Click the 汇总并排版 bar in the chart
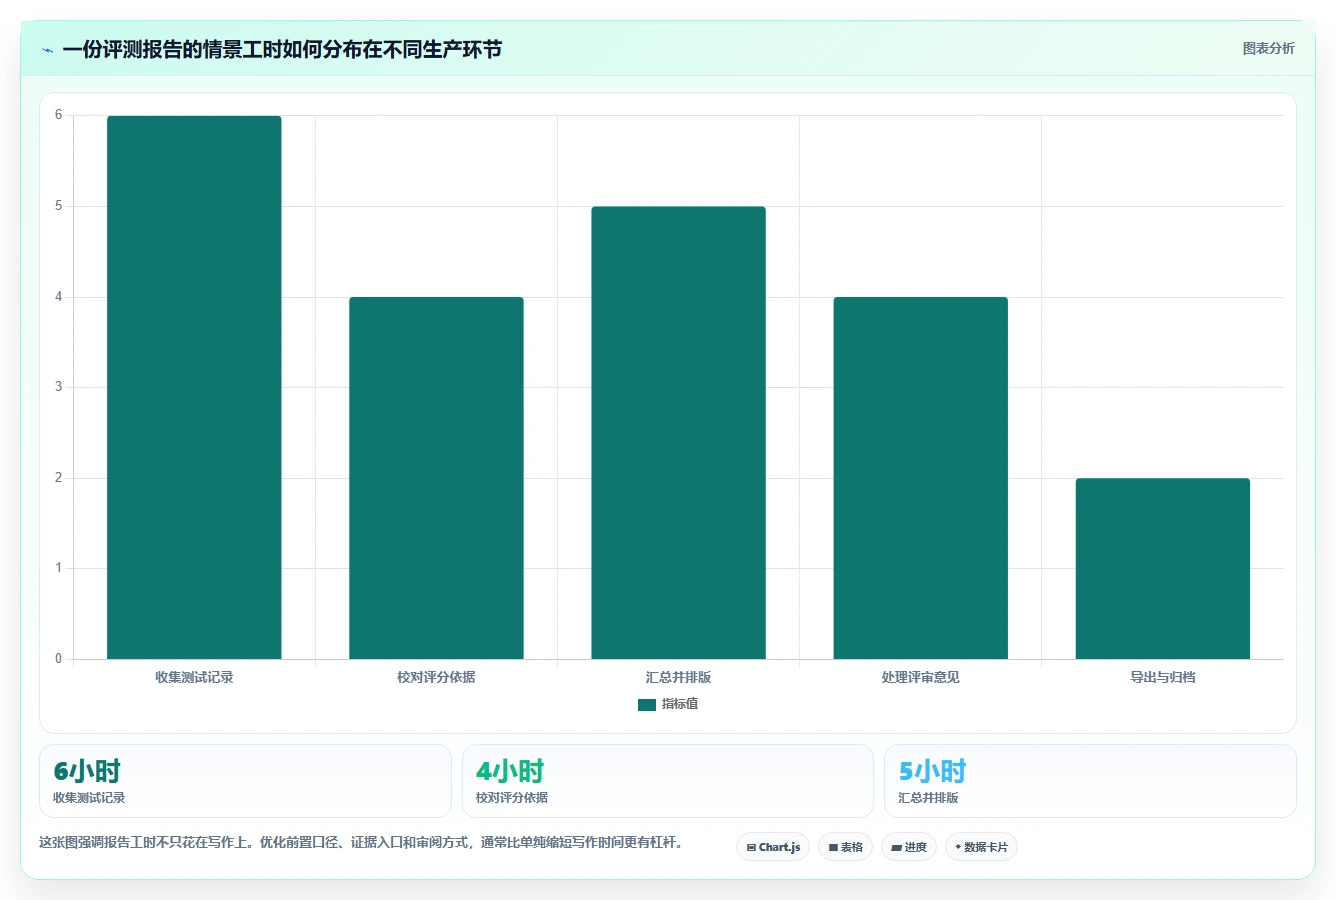Viewport: 1336px width, 900px height. 678,433
